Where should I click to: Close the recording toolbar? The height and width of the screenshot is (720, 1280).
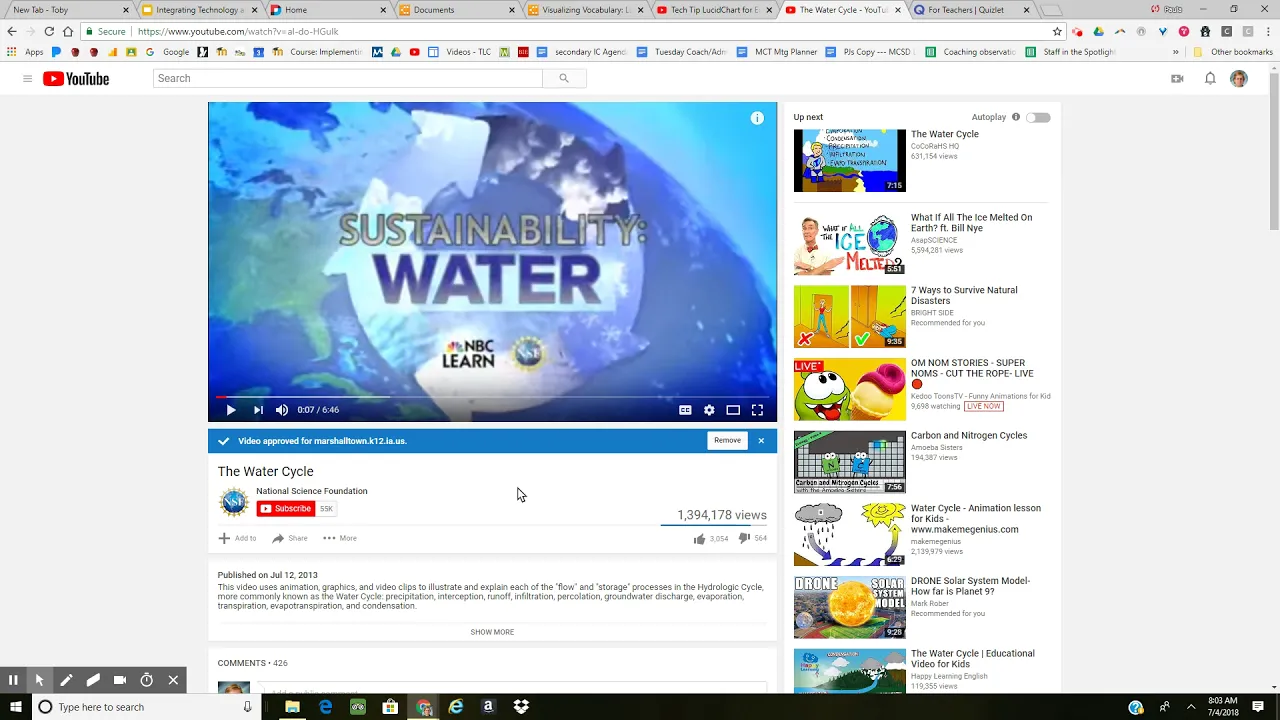click(x=173, y=680)
